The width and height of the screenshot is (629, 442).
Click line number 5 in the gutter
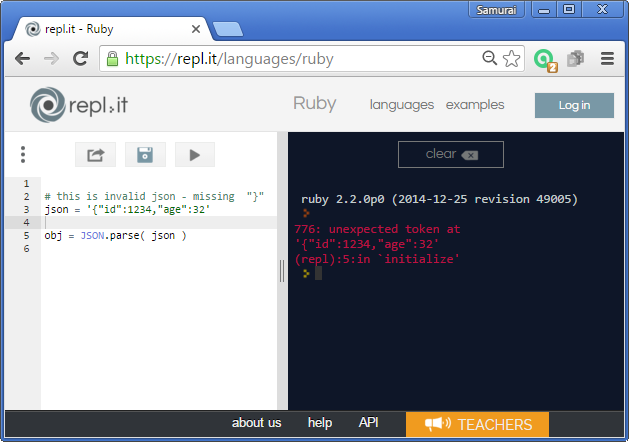26,235
